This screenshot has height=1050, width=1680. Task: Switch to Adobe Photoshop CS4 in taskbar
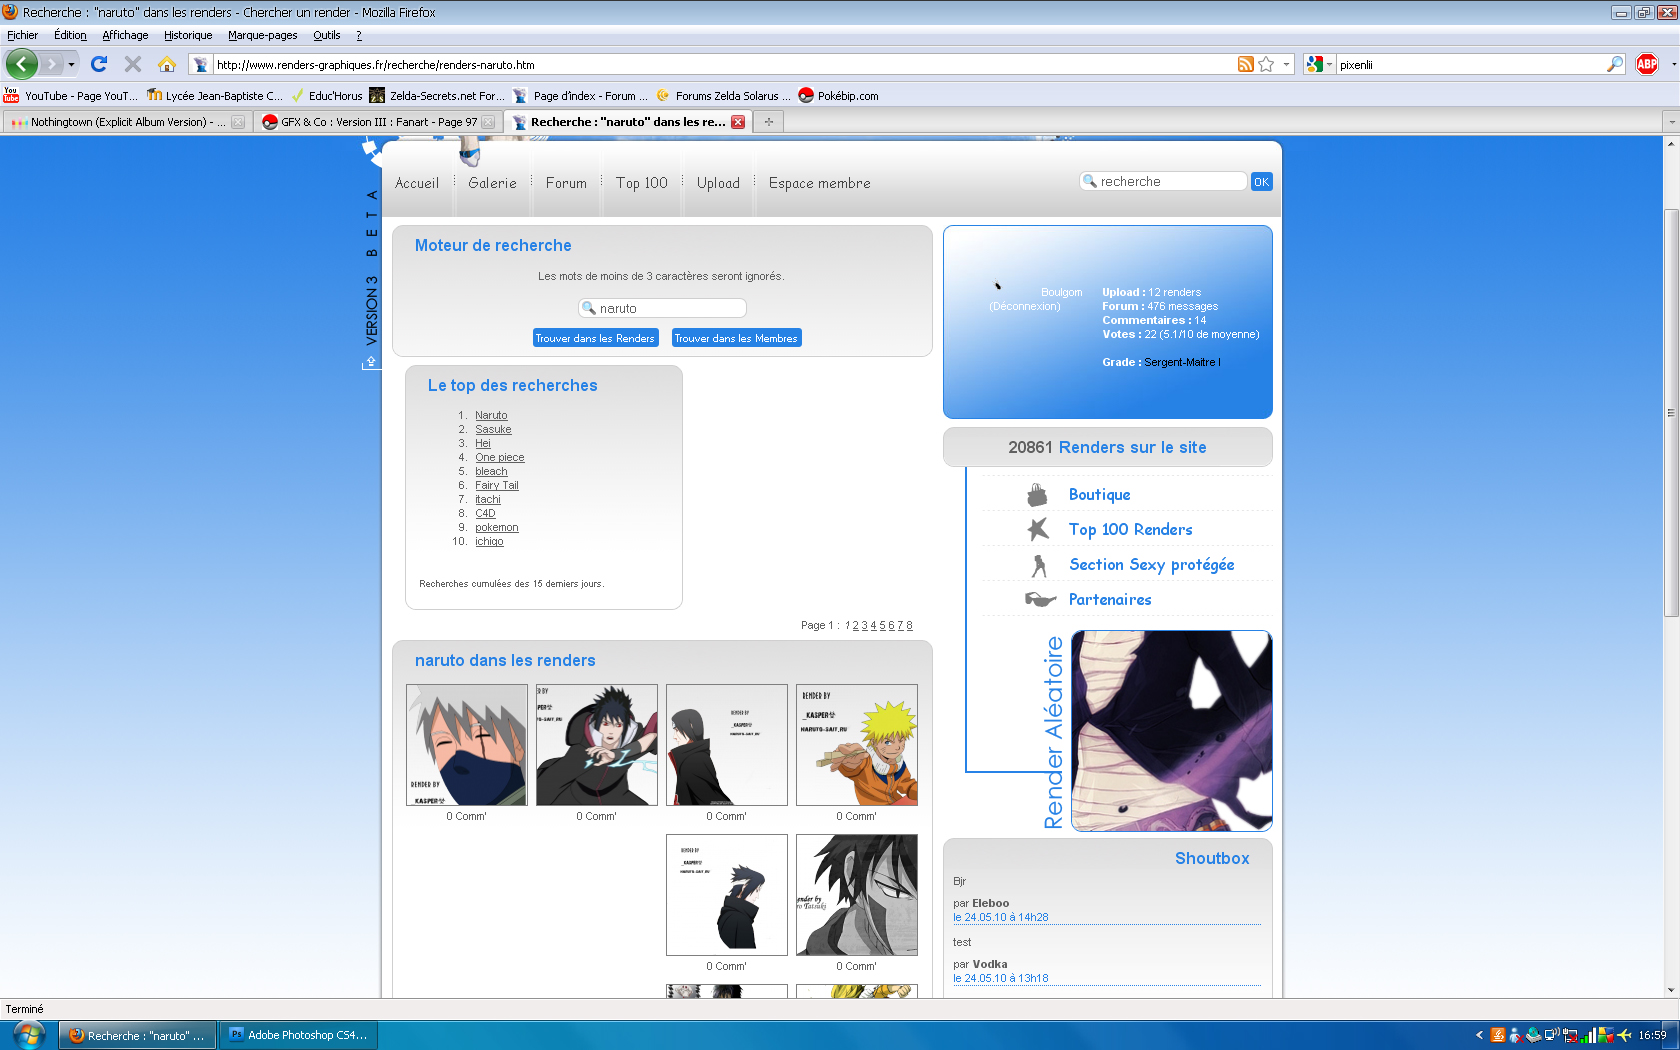pos(298,1035)
